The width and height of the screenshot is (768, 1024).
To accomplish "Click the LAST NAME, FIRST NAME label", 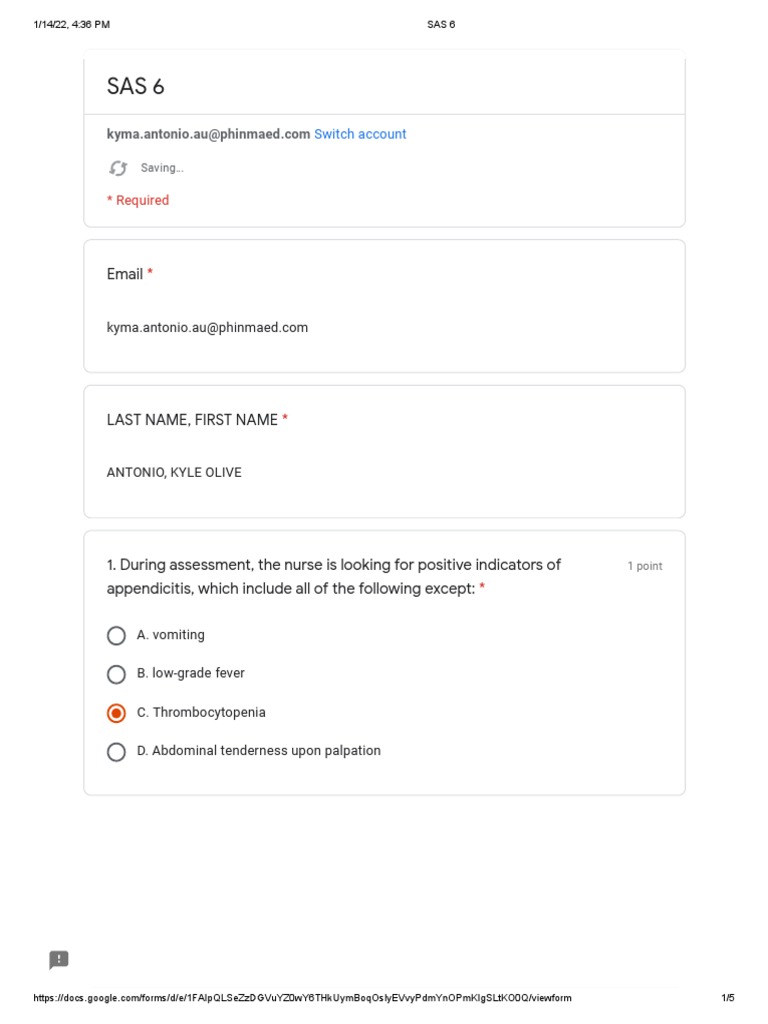I will [192, 420].
